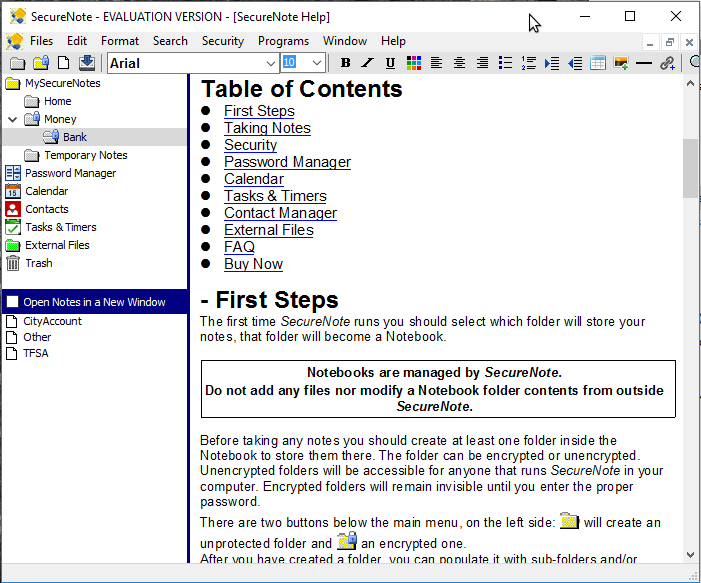Insert a numbered list

(528, 63)
